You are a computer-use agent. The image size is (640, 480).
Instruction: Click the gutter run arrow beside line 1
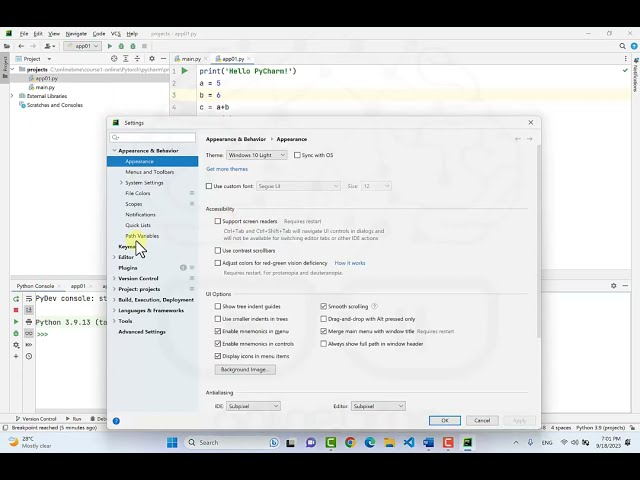(x=184, y=71)
